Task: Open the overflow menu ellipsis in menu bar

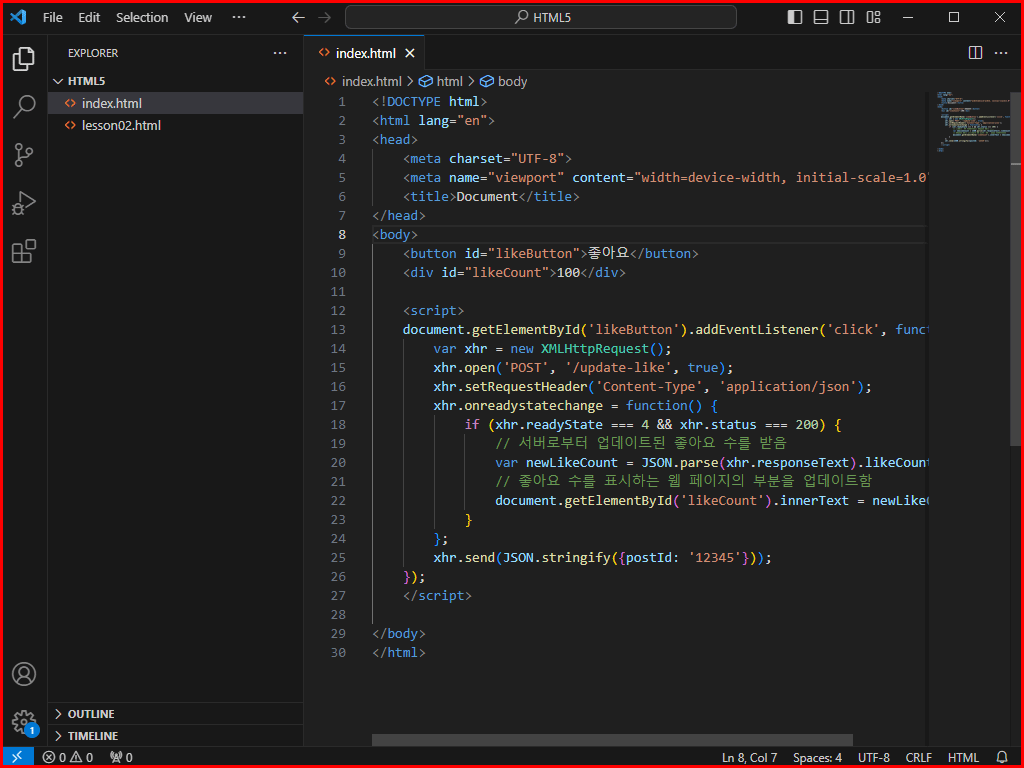Action: click(x=239, y=18)
